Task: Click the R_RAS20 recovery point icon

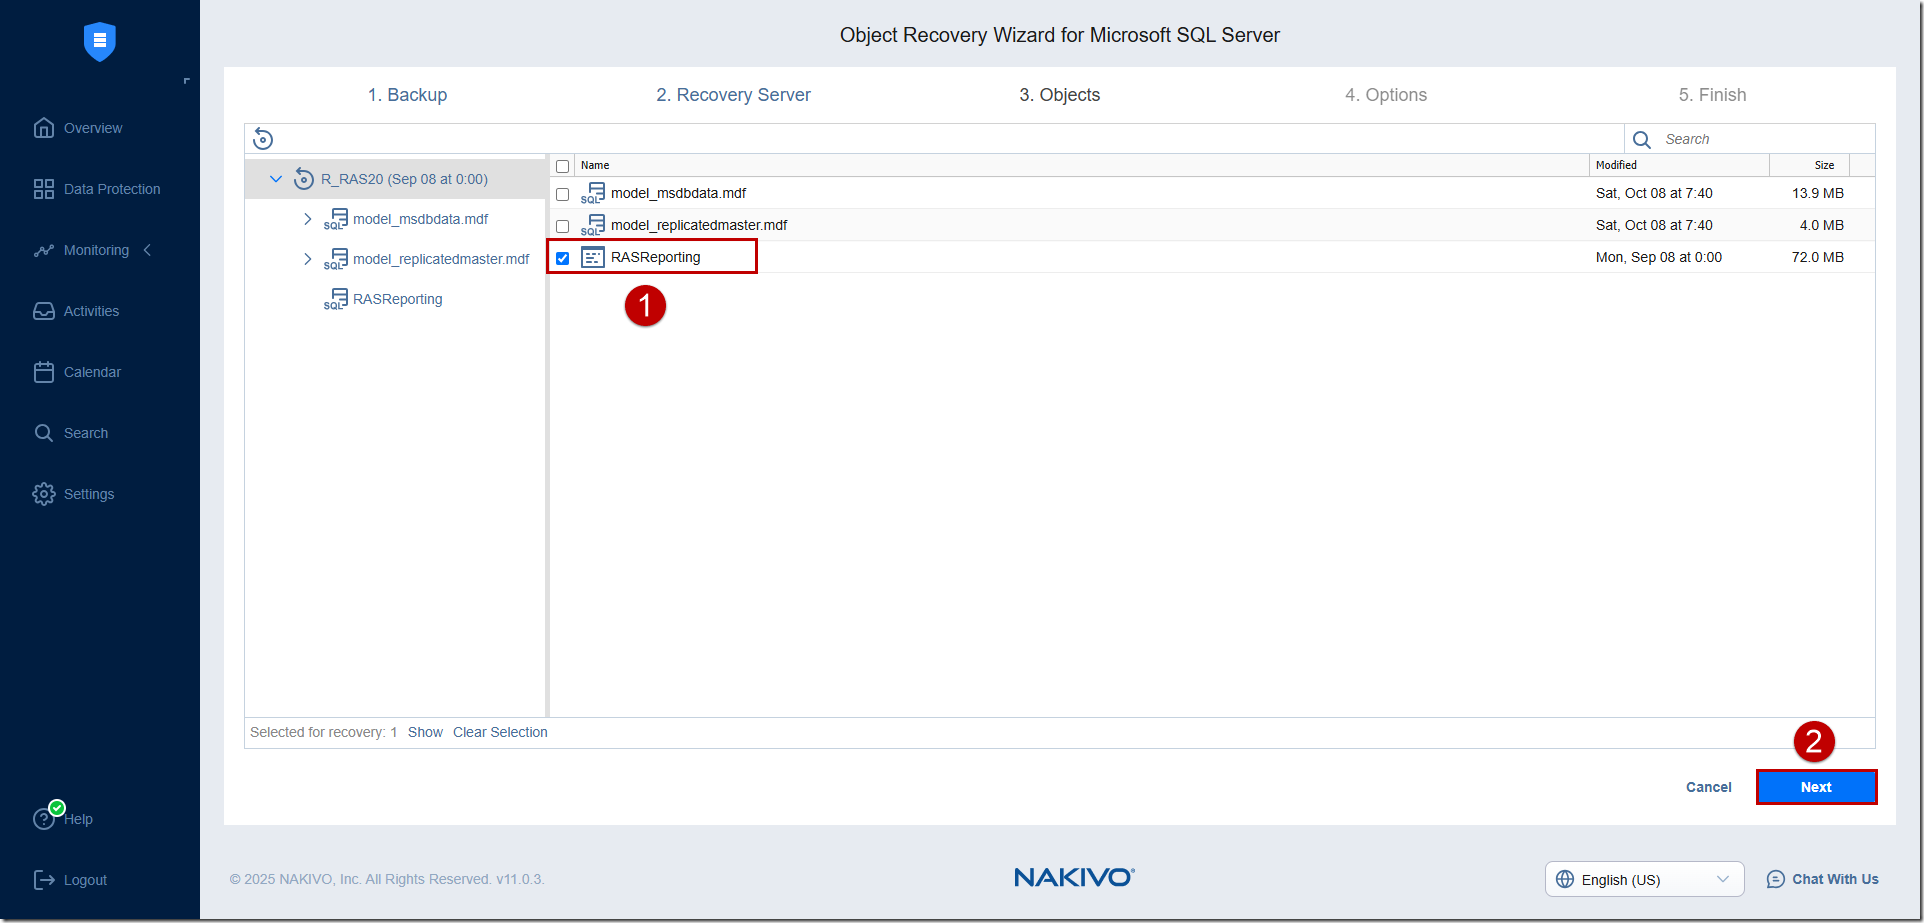Action: coord(304,179)
